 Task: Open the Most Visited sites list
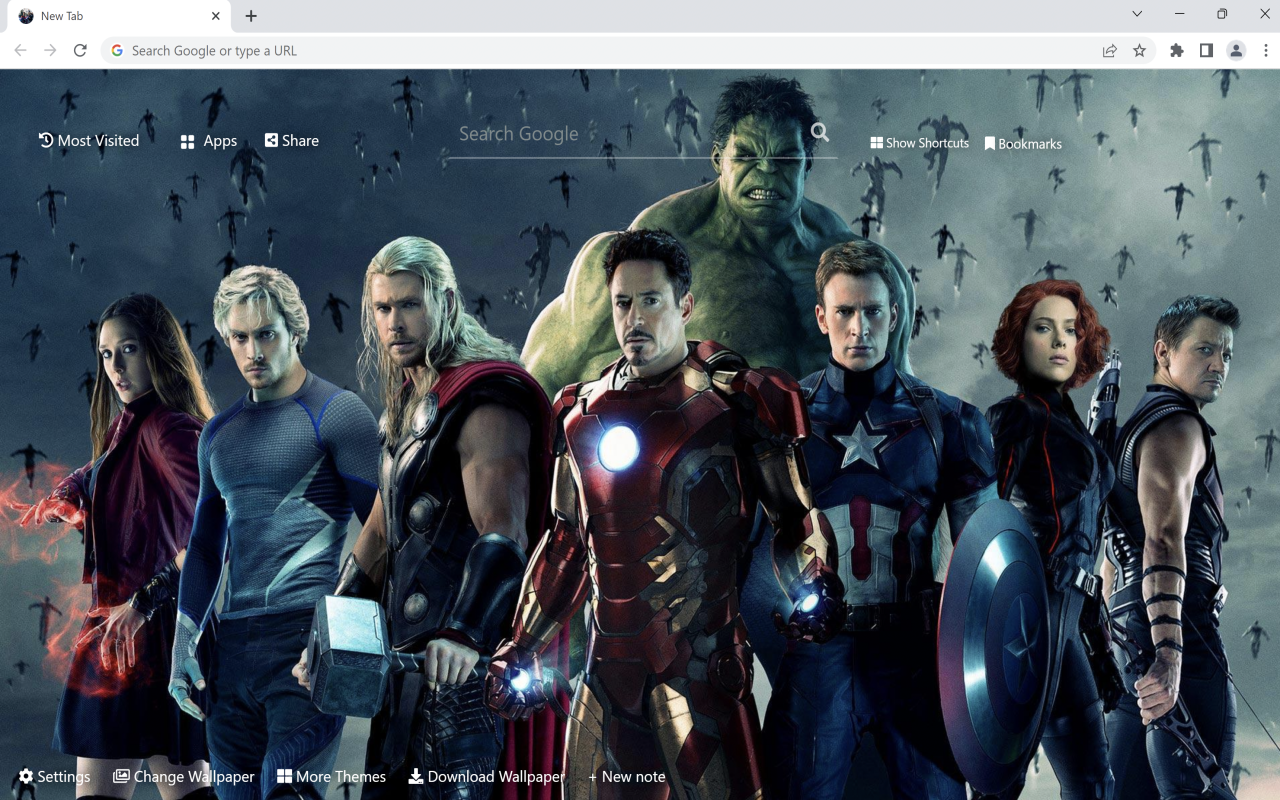tap(89, 141)
